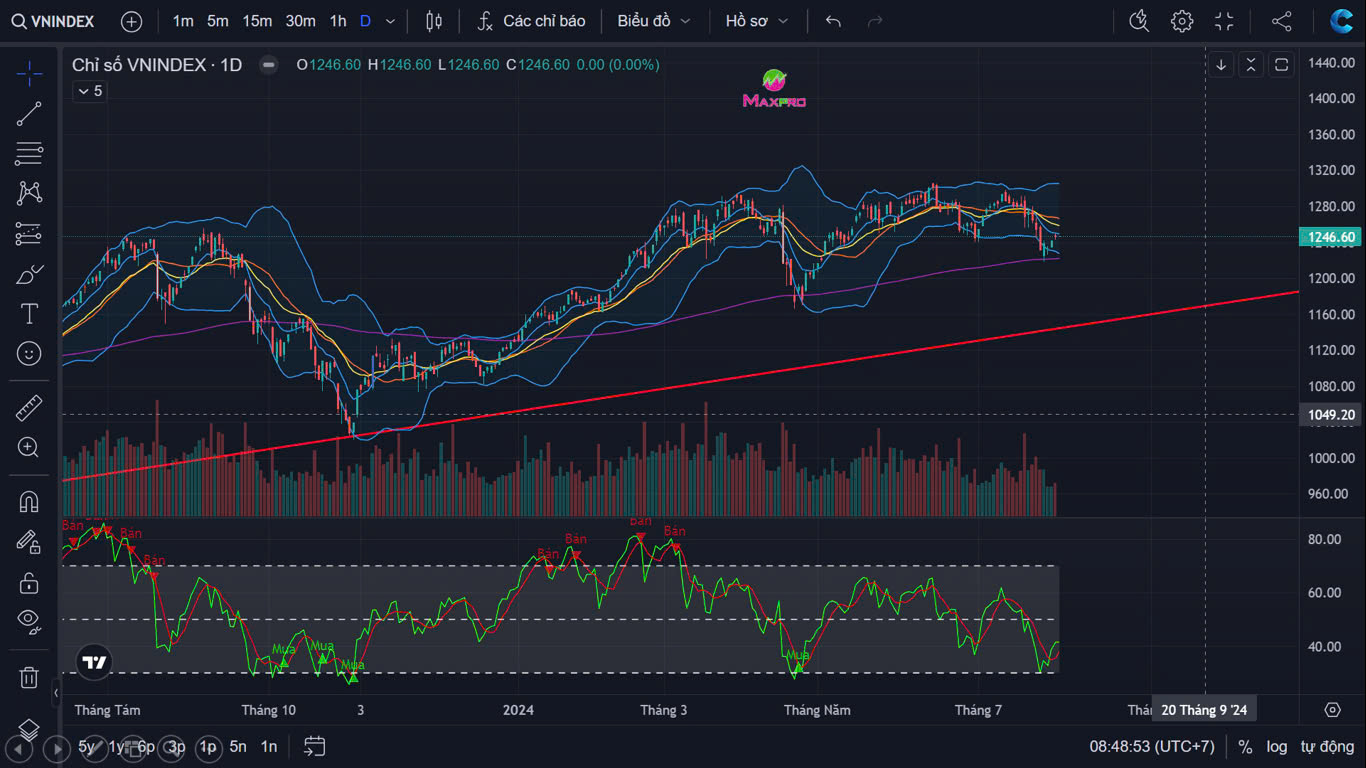Open candlestick chart style selector
The width and height of the screenshot is (1366, 768).
[x=433, y=21]
